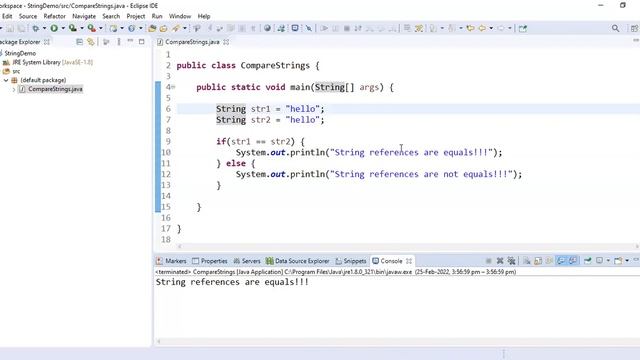This screenshot has height=360, width=640.
Task: Open the Search menu
Action: pos(111,16)
